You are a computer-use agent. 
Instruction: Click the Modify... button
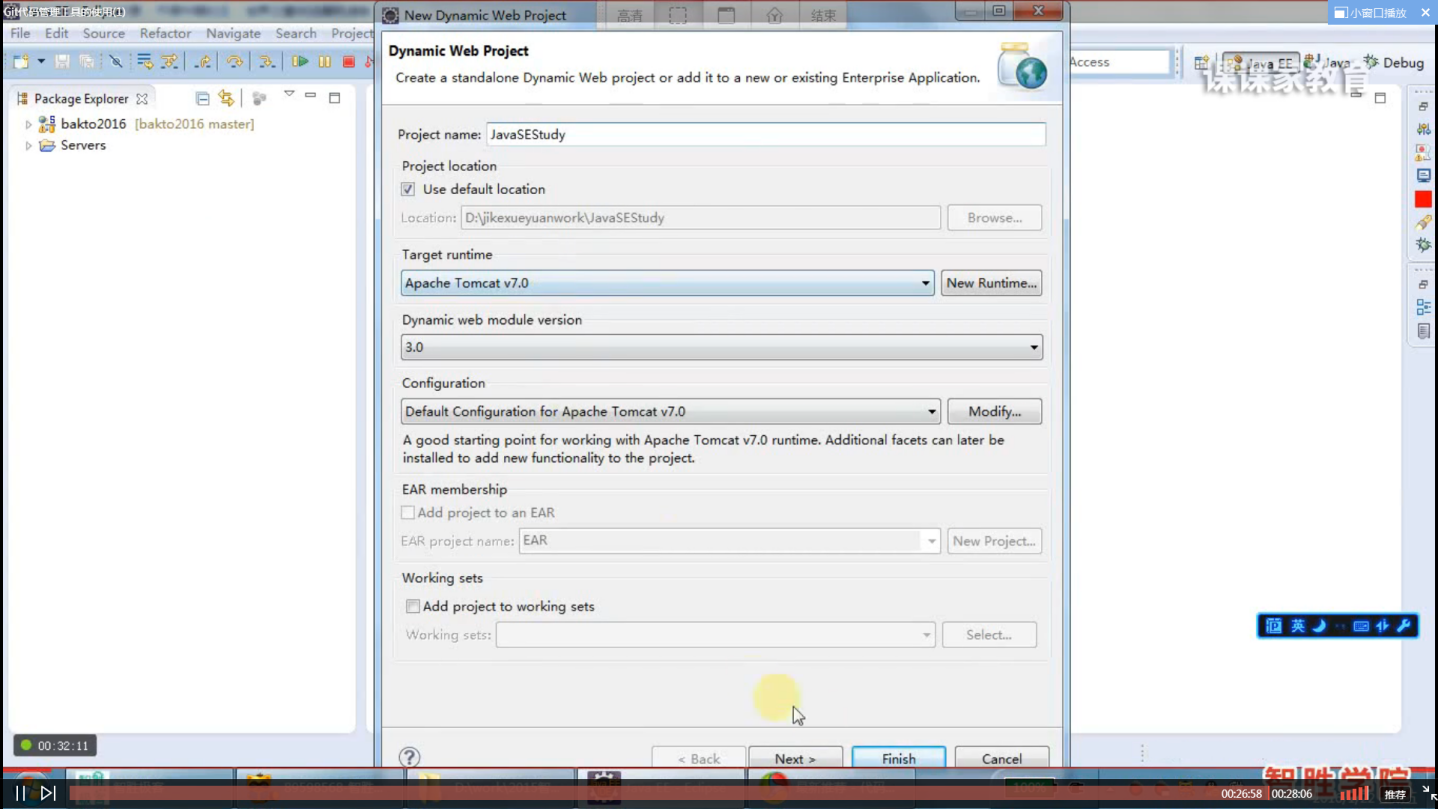995,411
